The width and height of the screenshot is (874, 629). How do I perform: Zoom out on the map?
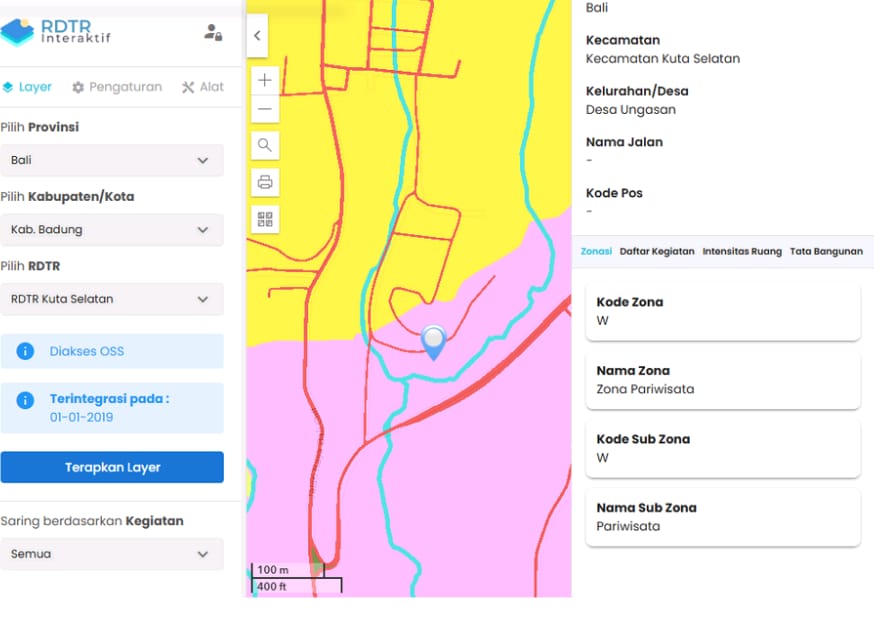[265, 109]
